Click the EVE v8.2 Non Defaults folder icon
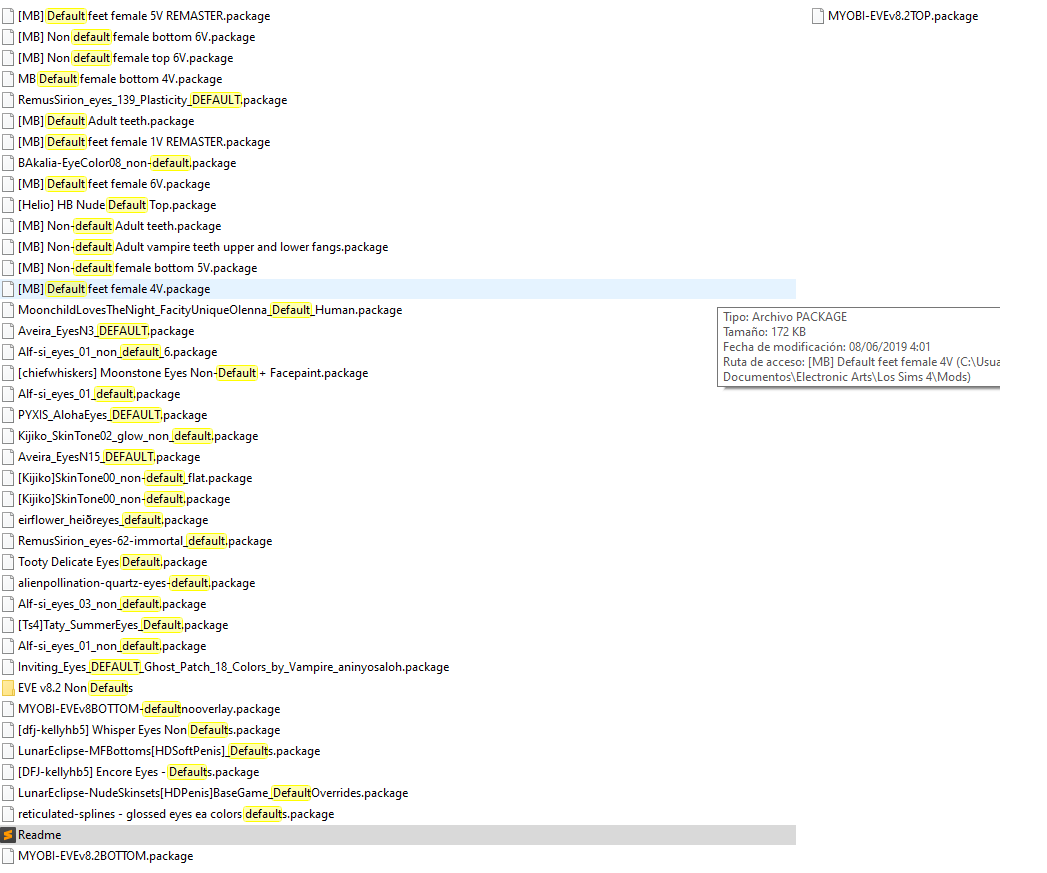The height and width of the screenshot is (873, 1047). 8,688
